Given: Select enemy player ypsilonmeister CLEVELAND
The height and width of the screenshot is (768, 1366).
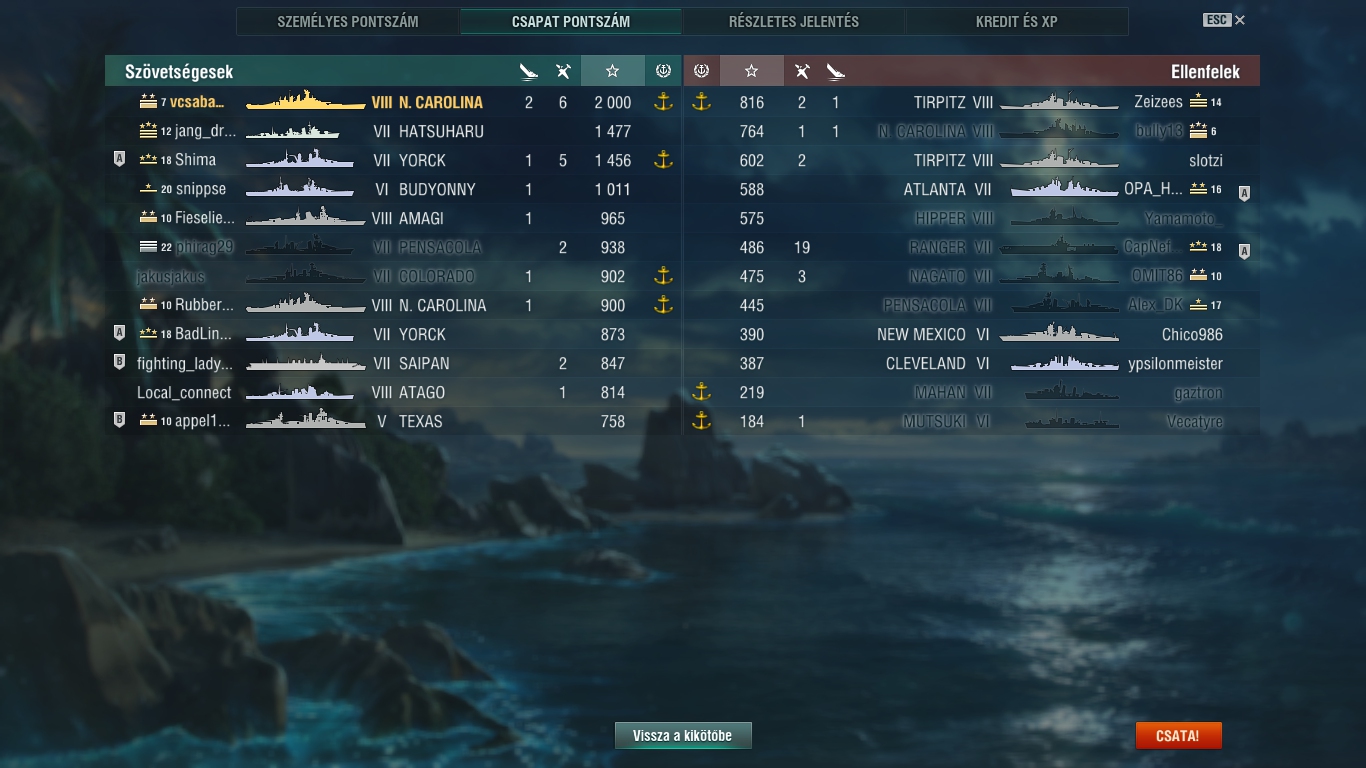Looking at the screenshot, I should 971,363.
